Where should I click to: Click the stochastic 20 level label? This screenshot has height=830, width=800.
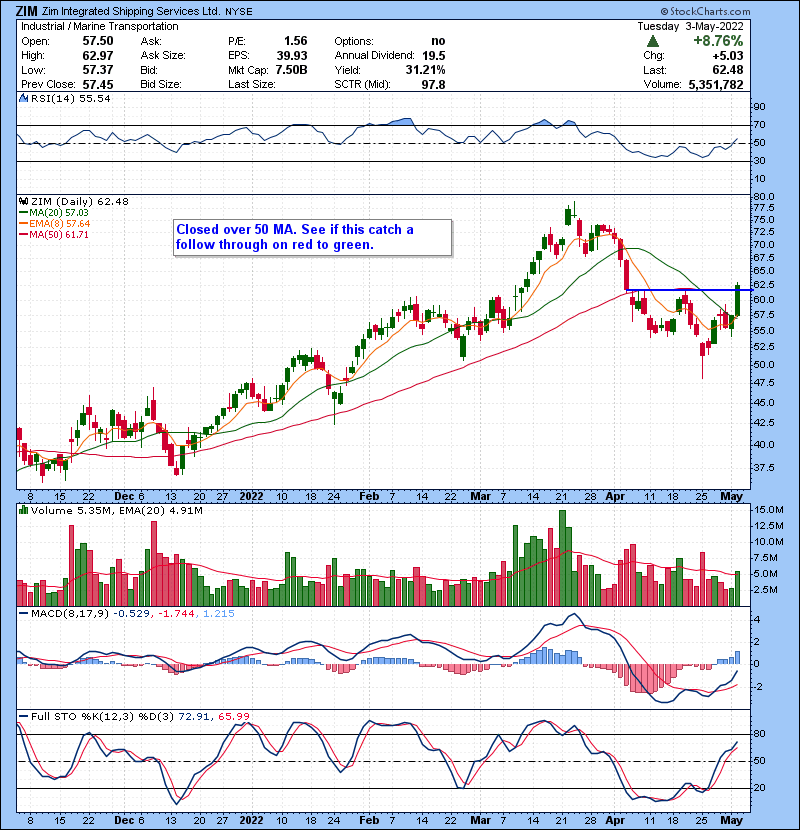(x=759, y=788)
